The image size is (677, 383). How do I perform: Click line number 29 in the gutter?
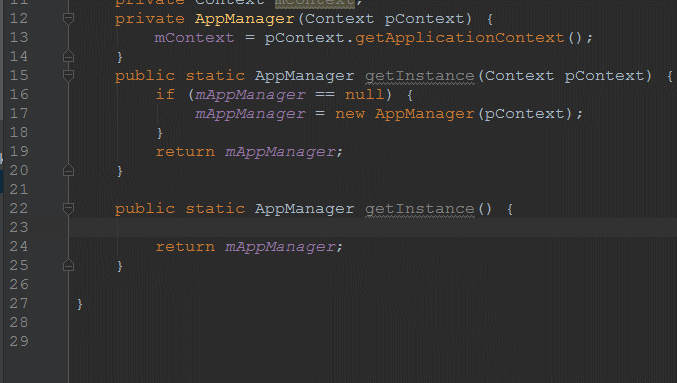[x=19, y=342]
